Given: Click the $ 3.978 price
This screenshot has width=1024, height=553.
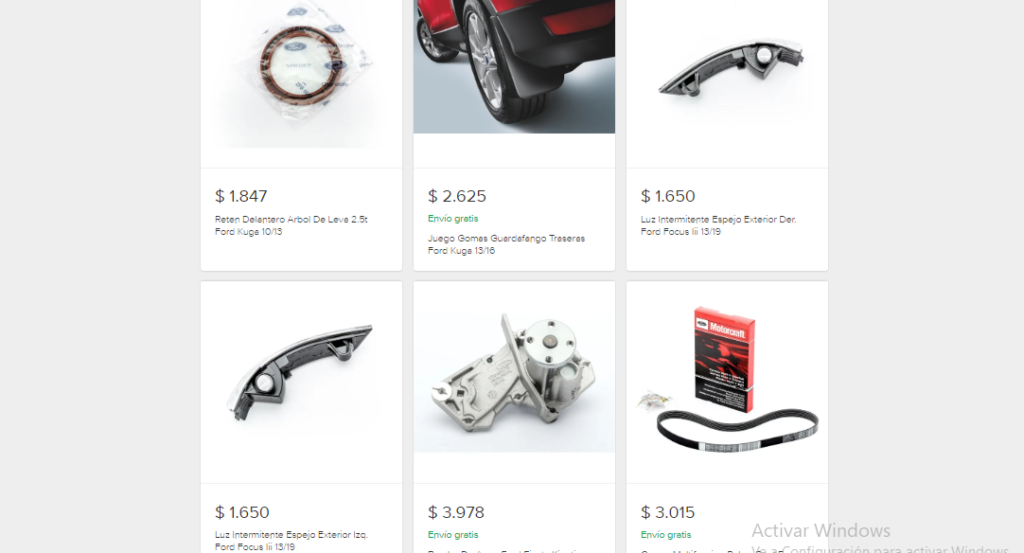Looking at the screenshot, I should tap(456, 512).
